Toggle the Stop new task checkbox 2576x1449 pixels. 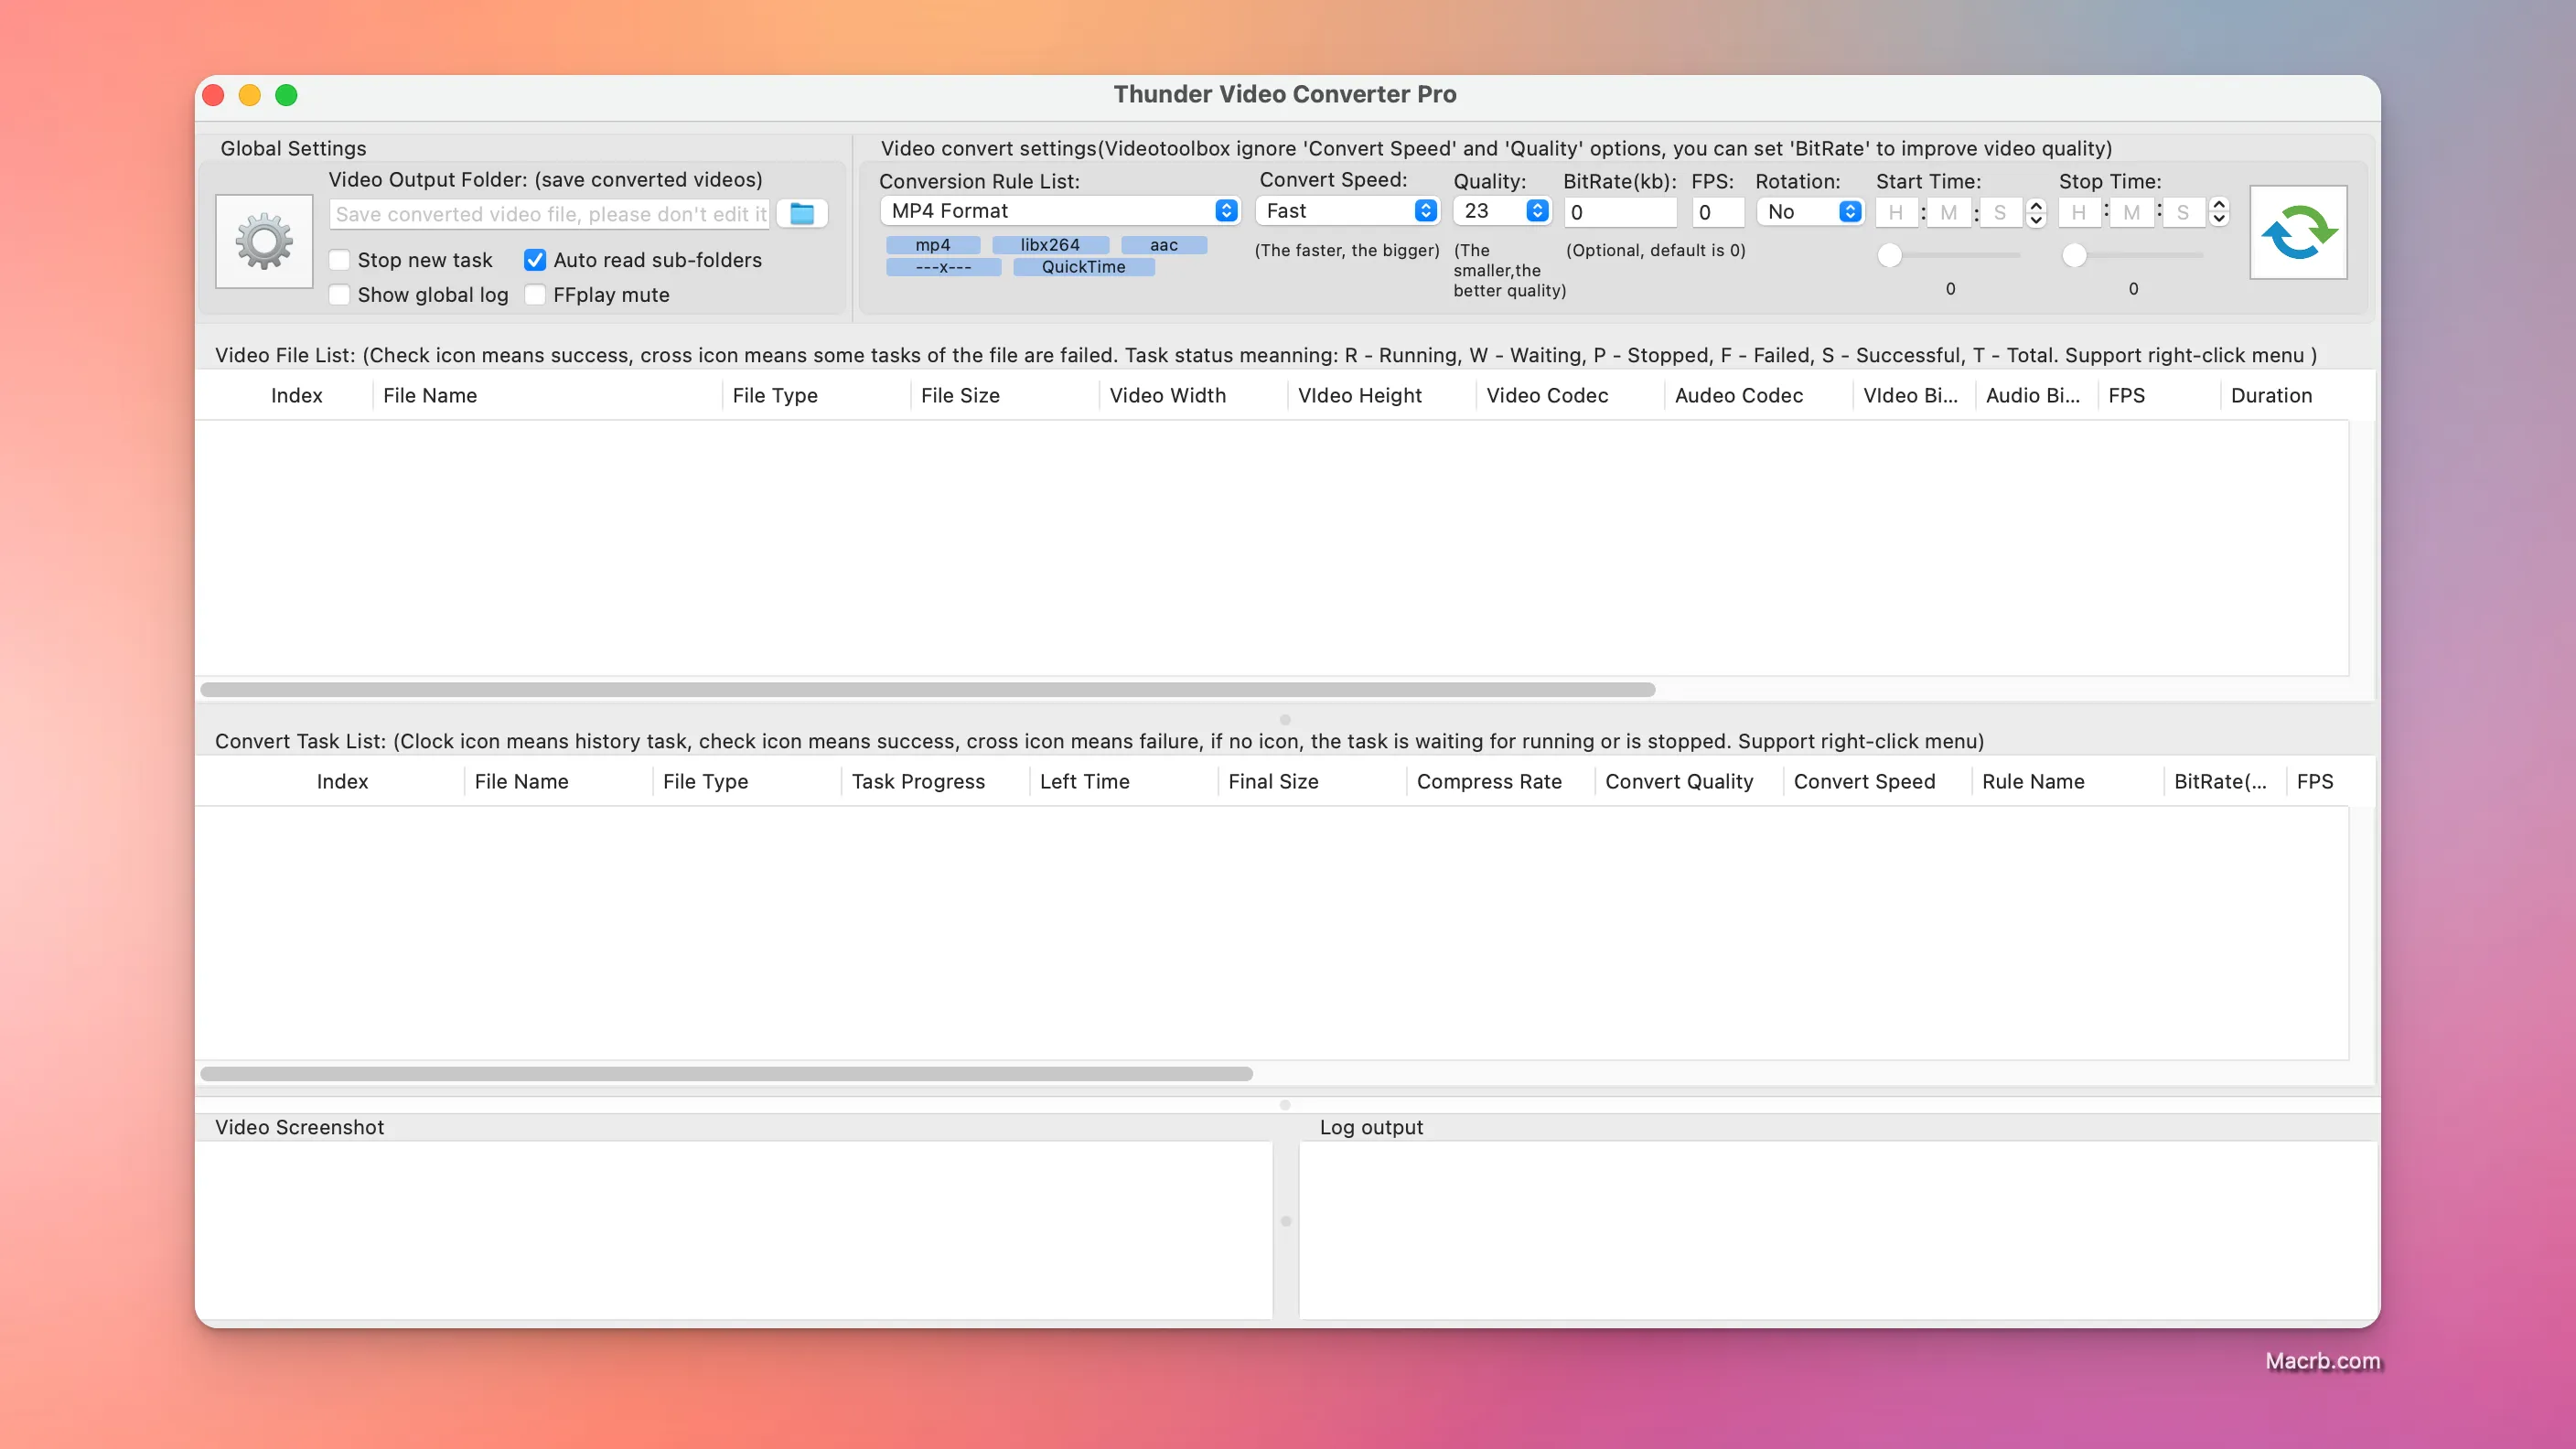[x=339, y=258]
